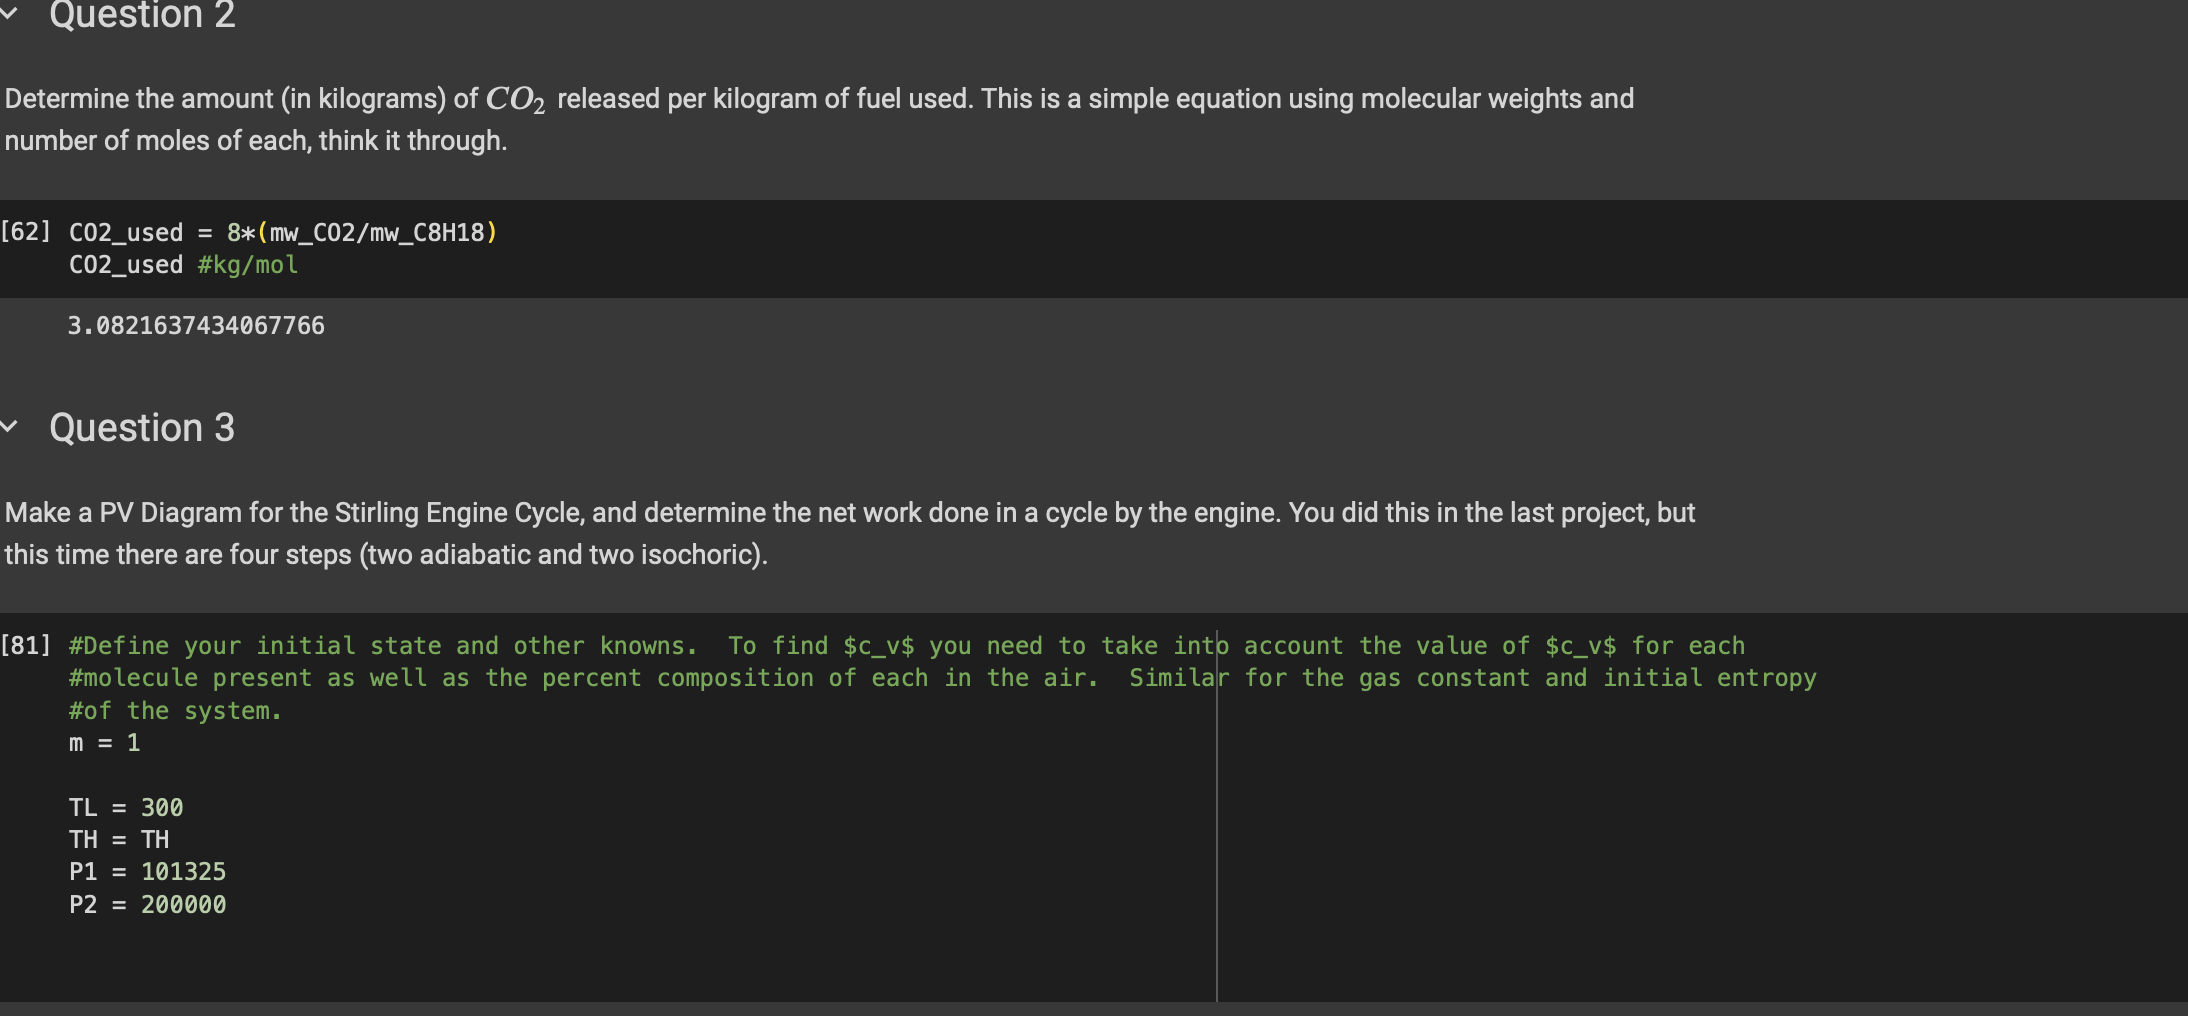Place cursor on the m = 1 line

pyautogui.click(x=104, y=743)
